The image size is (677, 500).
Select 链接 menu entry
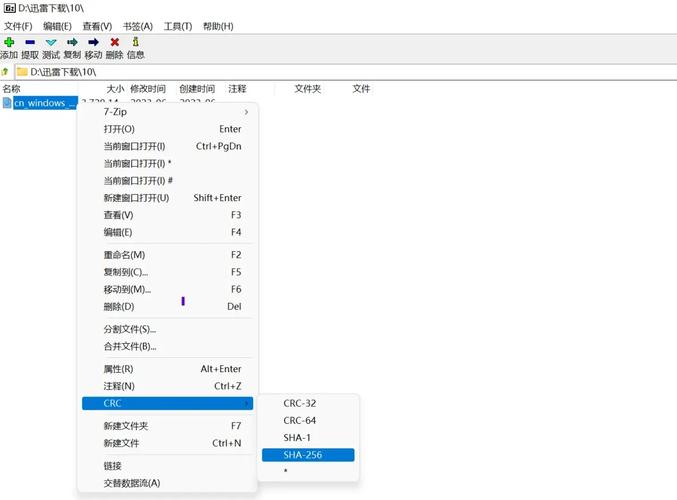168,466
